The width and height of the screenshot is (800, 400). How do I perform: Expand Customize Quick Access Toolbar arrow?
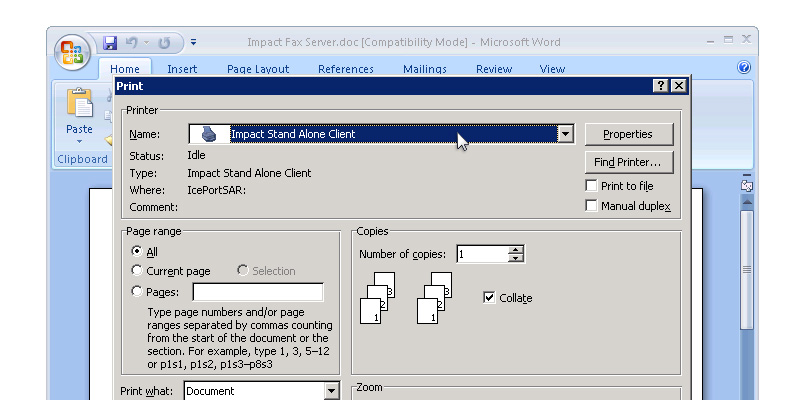pos(193,43)
